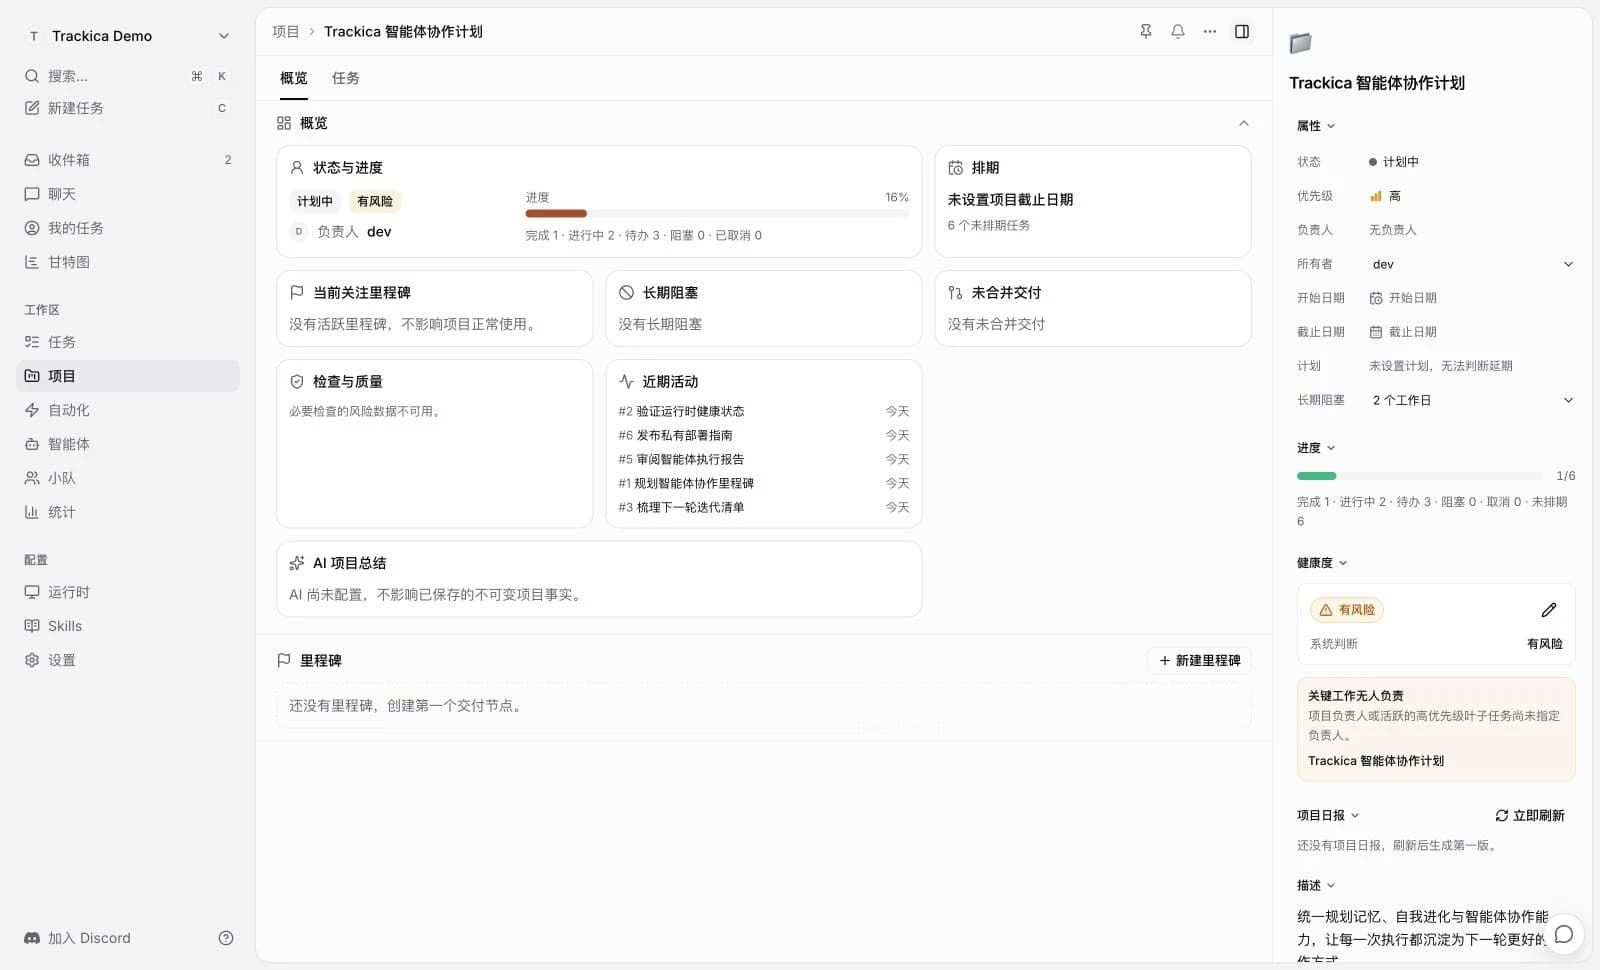Open the 未合并交付 card
Viewport: 1600px width, 970px height.
coord(1093,308)
